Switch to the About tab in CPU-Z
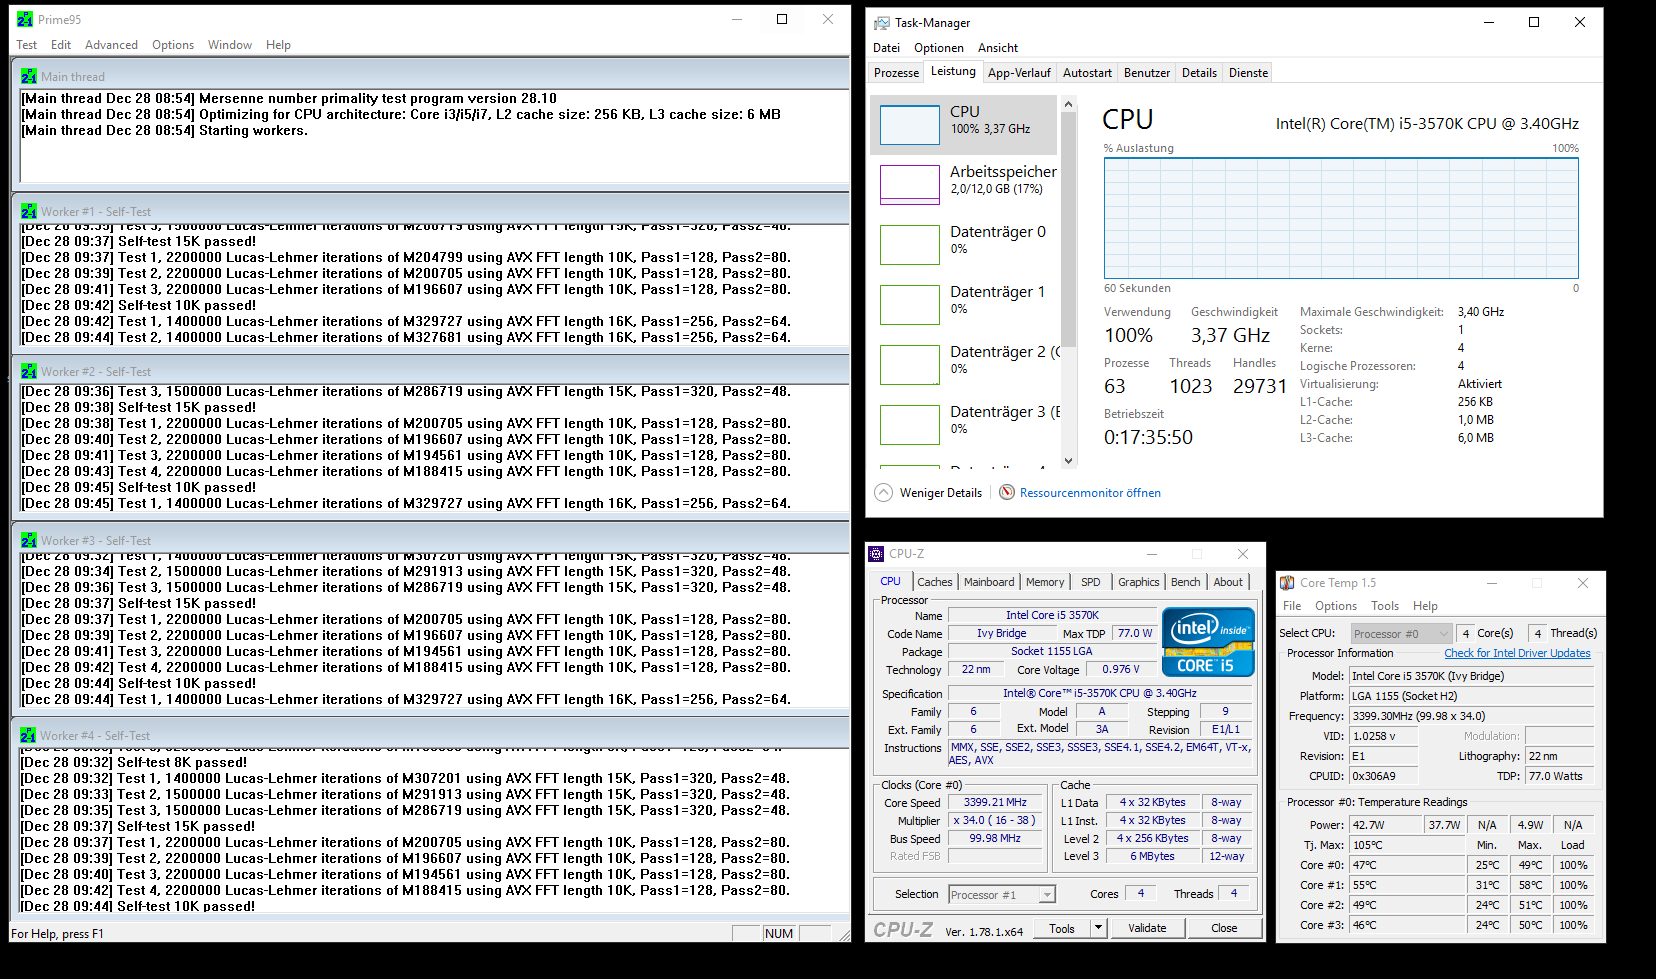 (x=1229, y=582)
